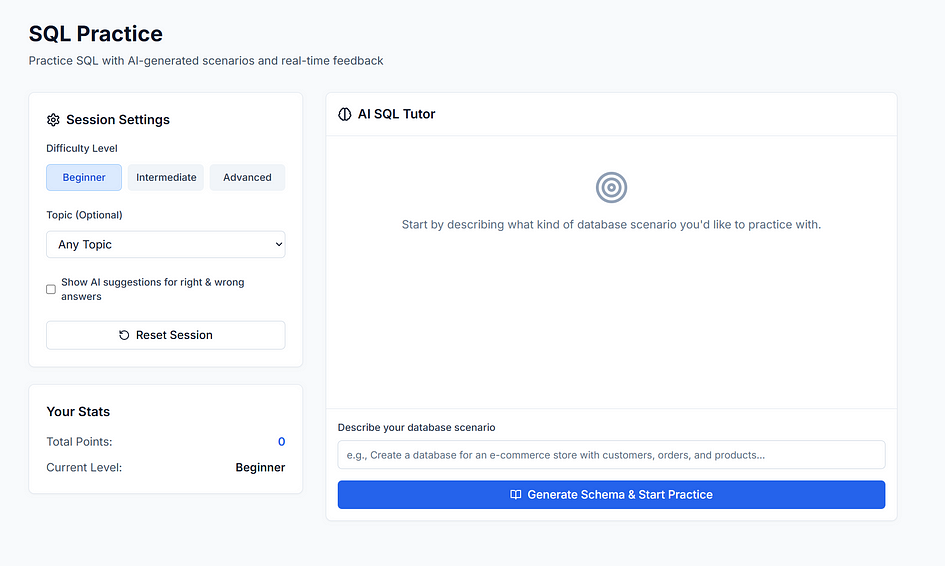Image resolution: width=945 pixels, height=566 pixels.
Task: Click the AI SQL Tutor brain icon
Action: (x=345, y=114)
